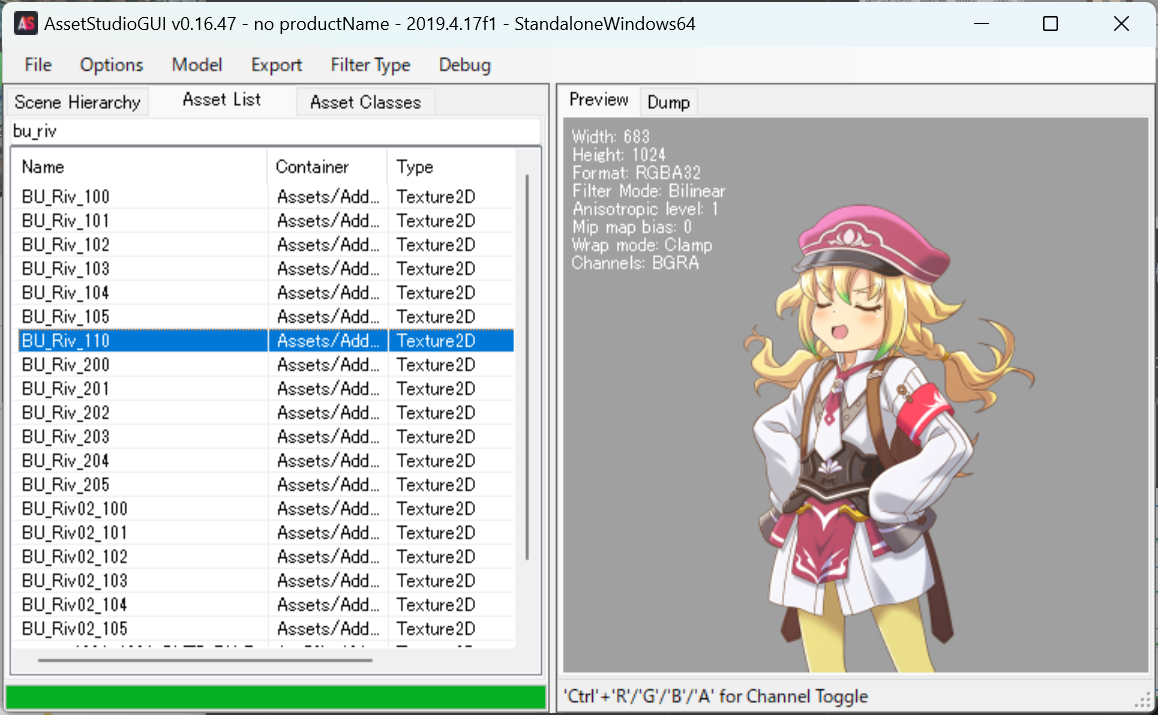Viewport: 1158px width, 715px height.
Task: Select asset BU_Riv02_101
Action: click(x=75, y=533)
